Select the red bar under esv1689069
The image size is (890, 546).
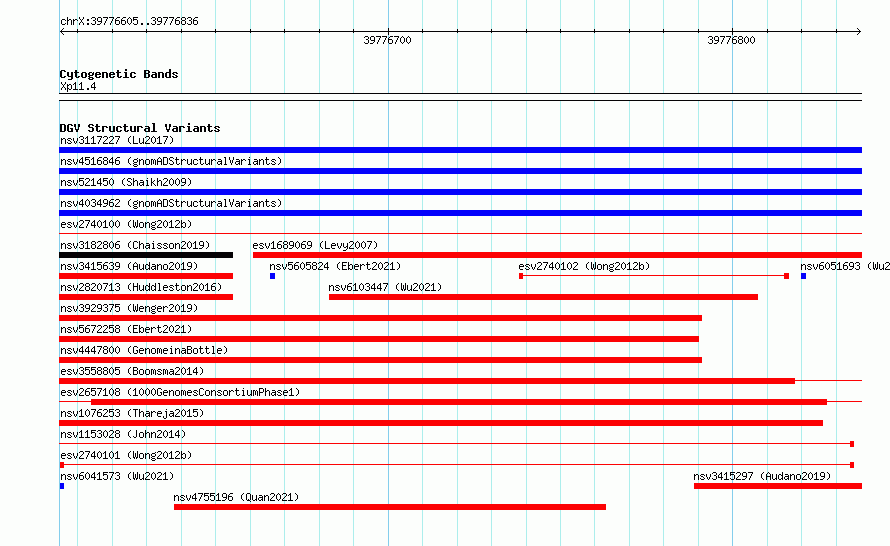click(557, 255)
